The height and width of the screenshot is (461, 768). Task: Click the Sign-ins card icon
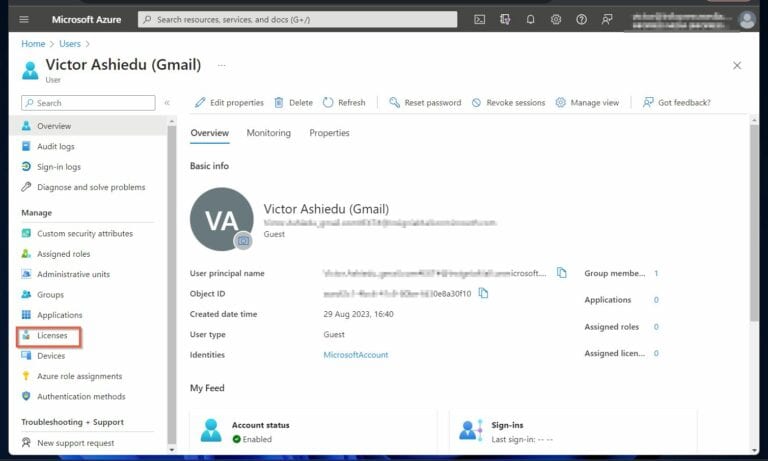pyautogui.click(x=471, y=430)
